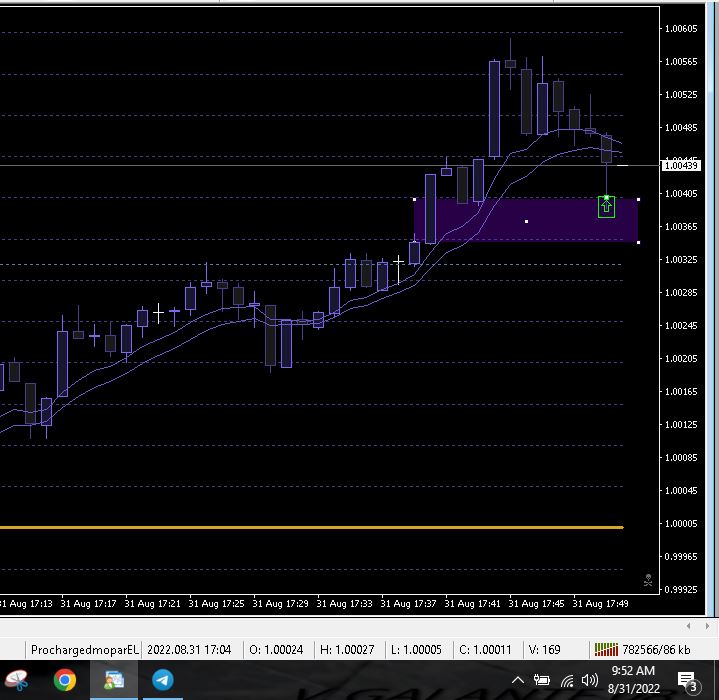Click the 1.00365 price scale label
This screenshot has height=700, width=719.
pos(681,226)
